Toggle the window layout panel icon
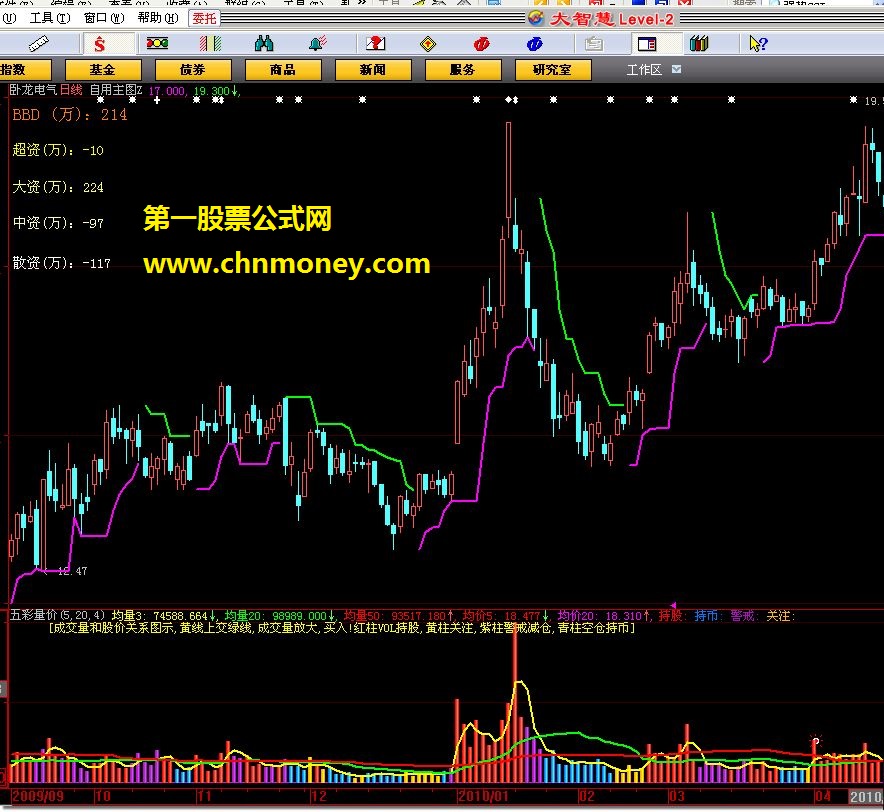The height and width of the screenshot is (812, 884). pyautogui.click(x=647, y=43)
